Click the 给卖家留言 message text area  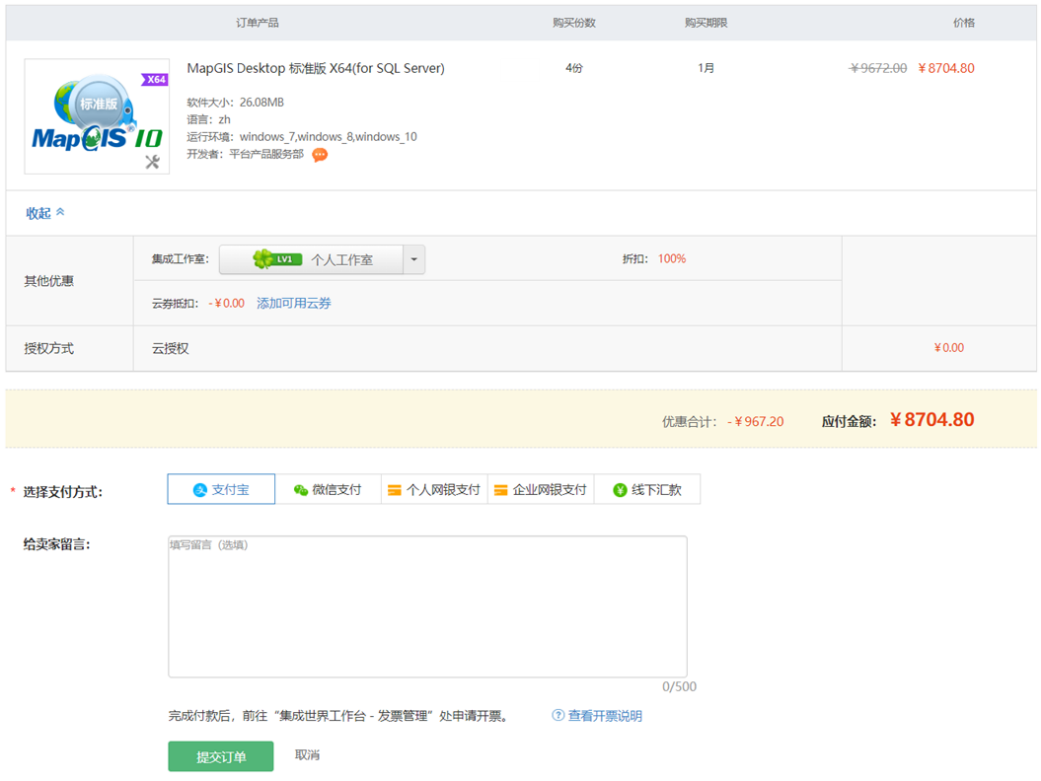coord(428,607)
